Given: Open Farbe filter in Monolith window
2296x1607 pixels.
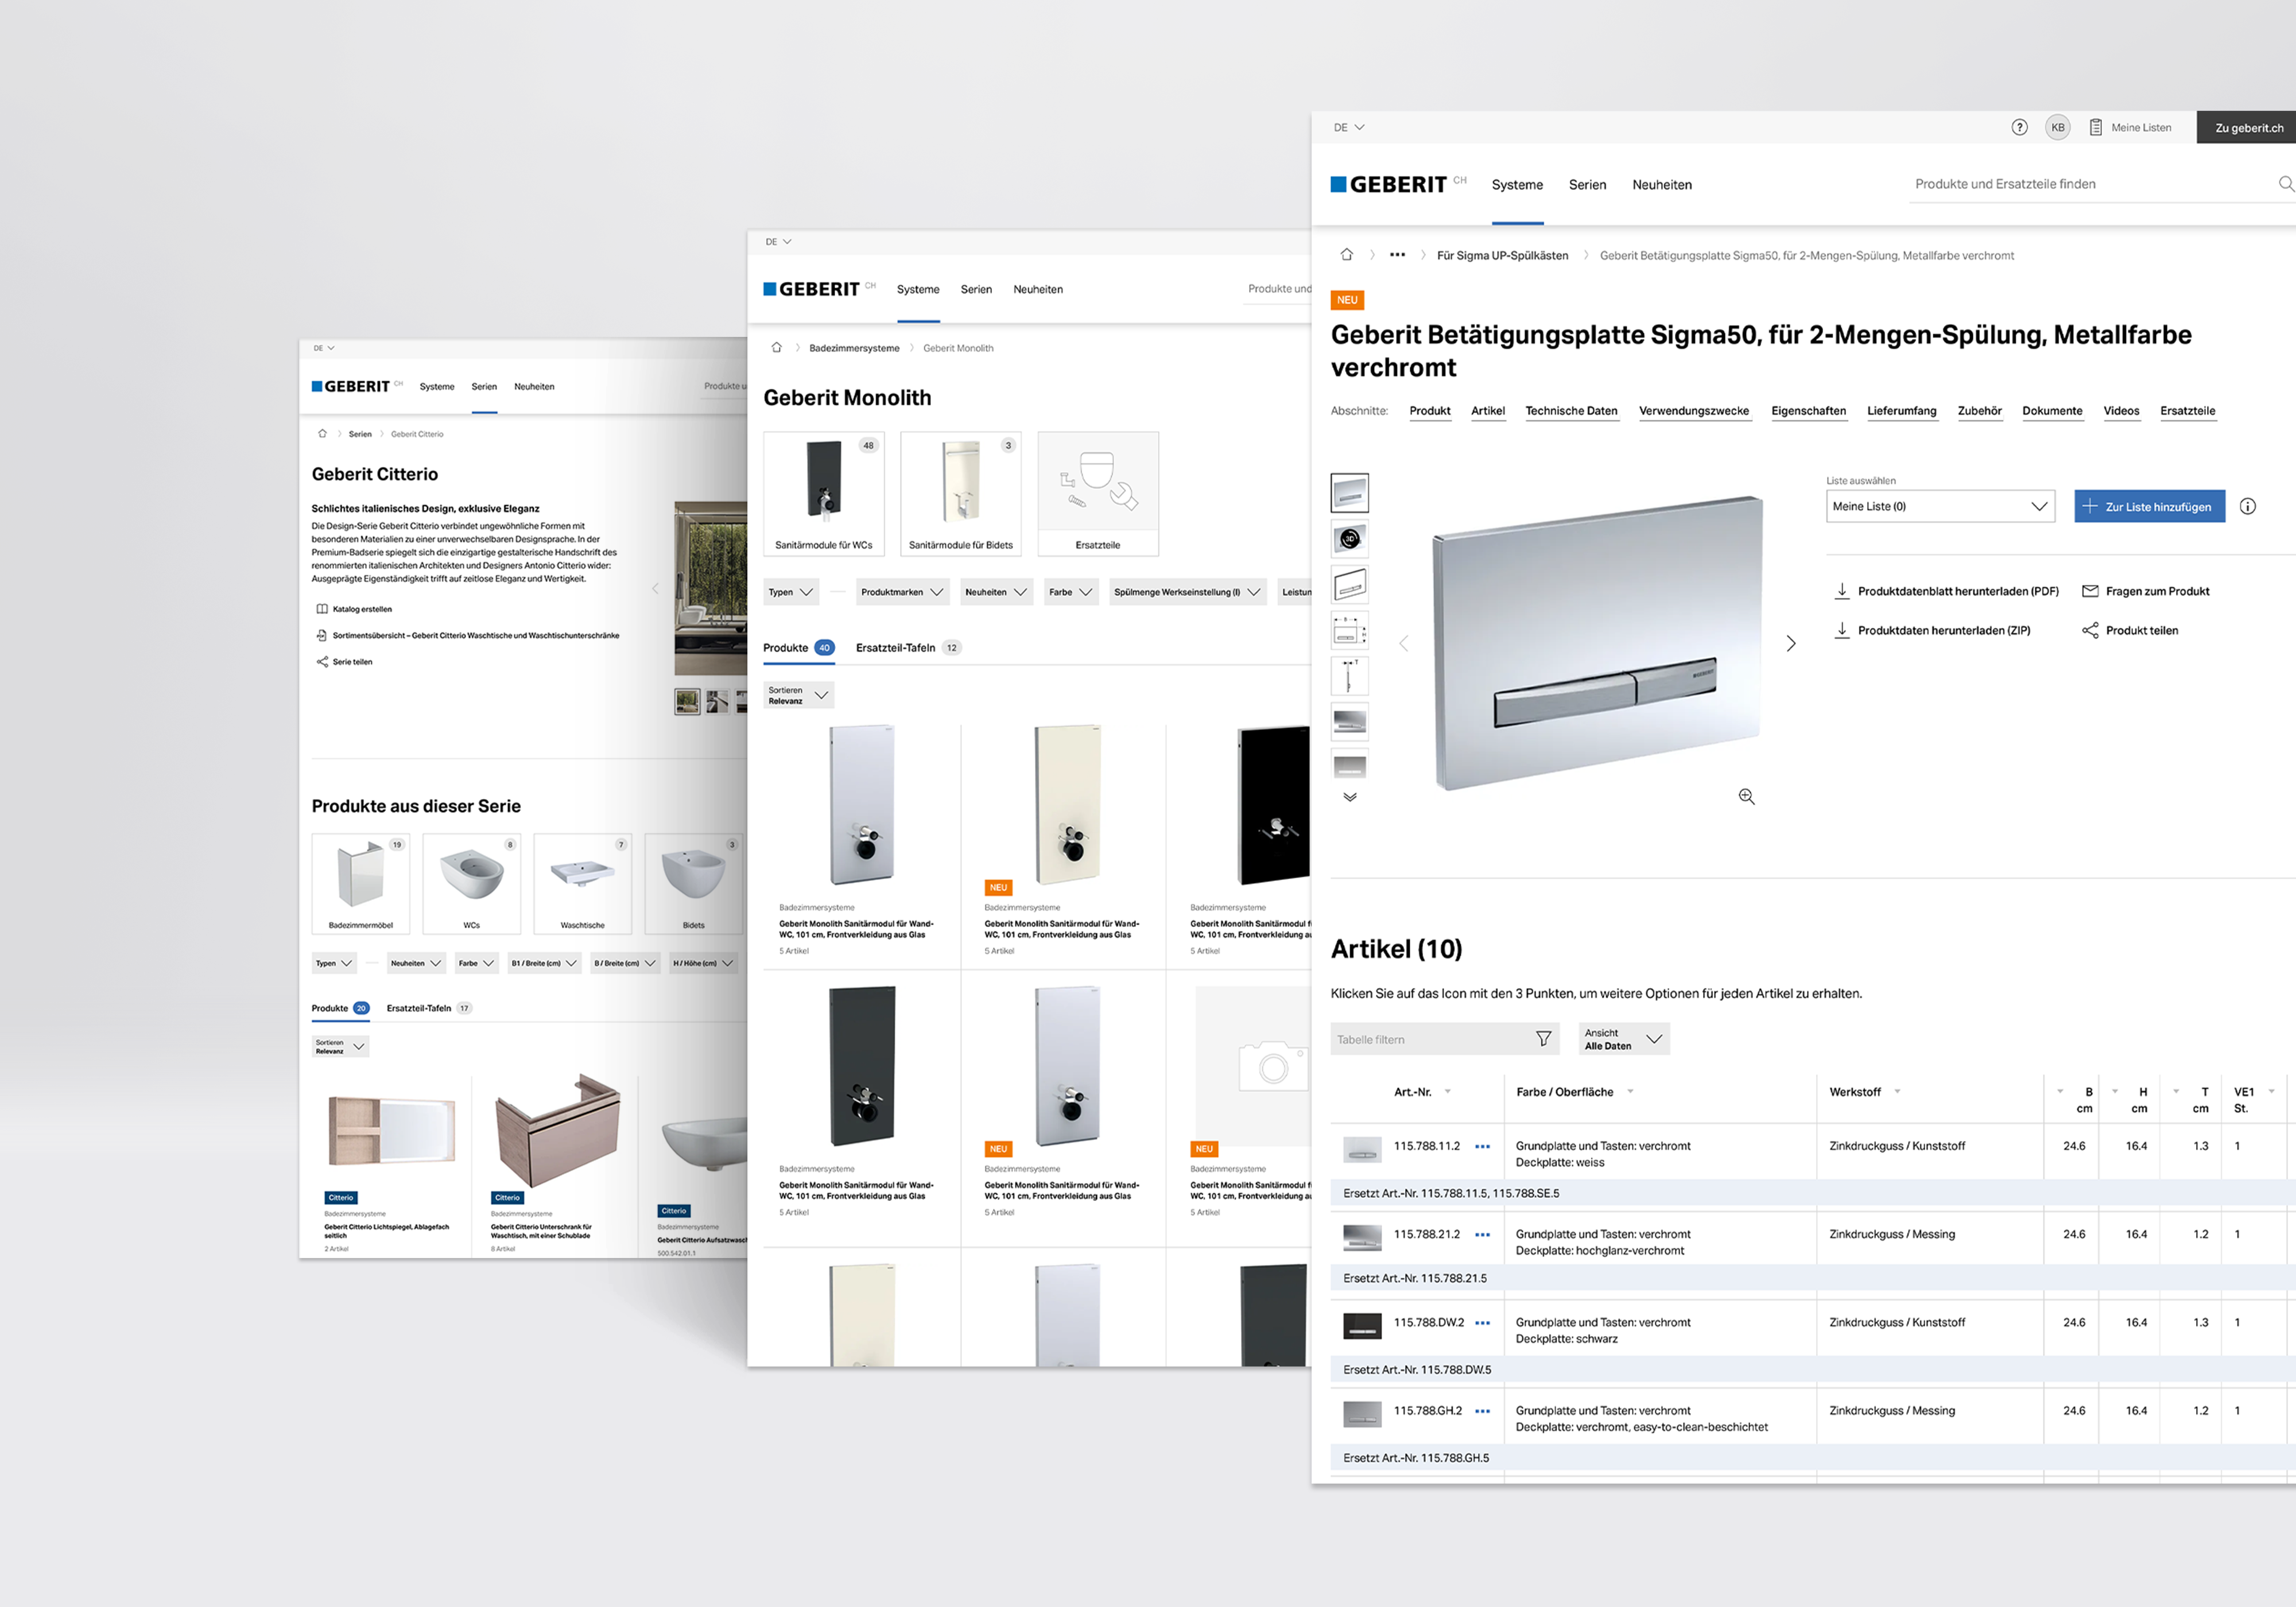Looking at the screenshot, I should 1070,592.
